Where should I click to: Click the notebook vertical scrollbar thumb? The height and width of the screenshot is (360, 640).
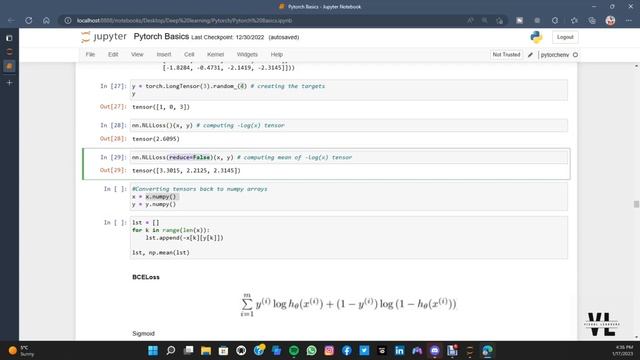coord(636,204)
